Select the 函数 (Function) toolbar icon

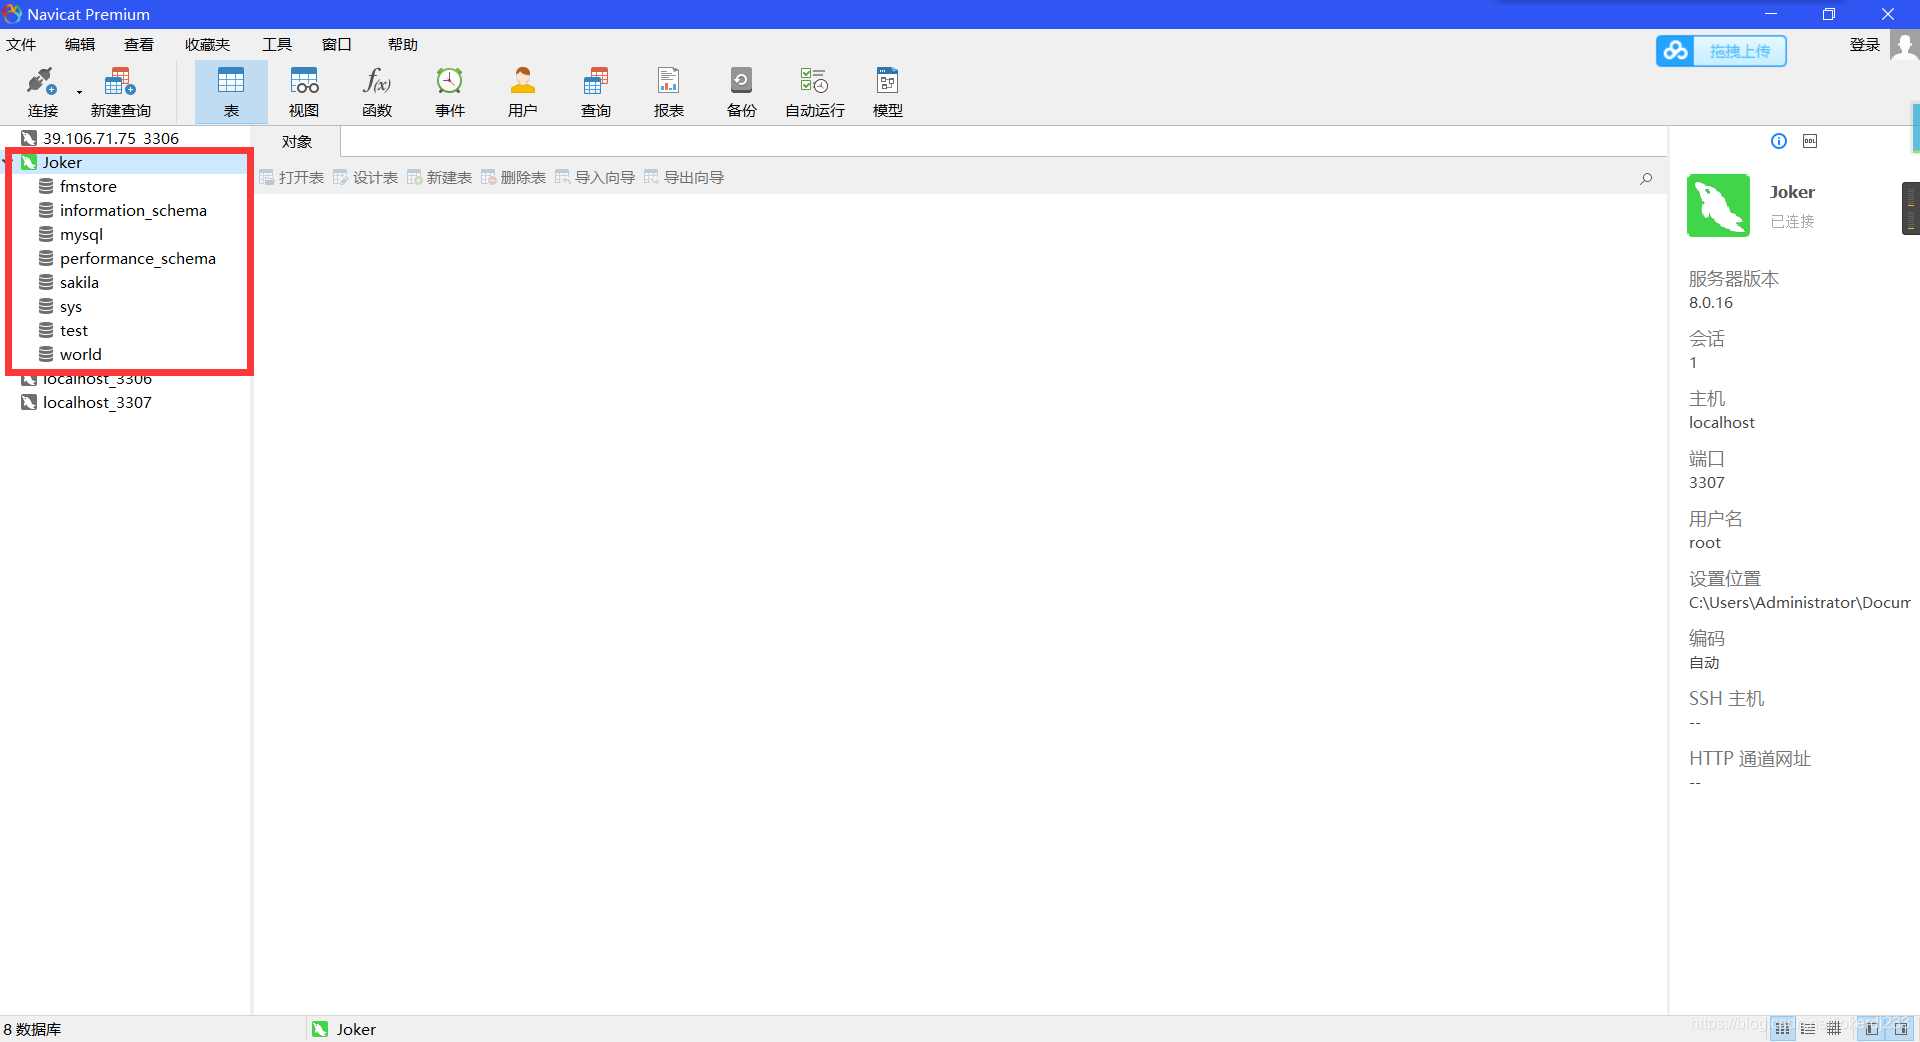tap(377, 92)
